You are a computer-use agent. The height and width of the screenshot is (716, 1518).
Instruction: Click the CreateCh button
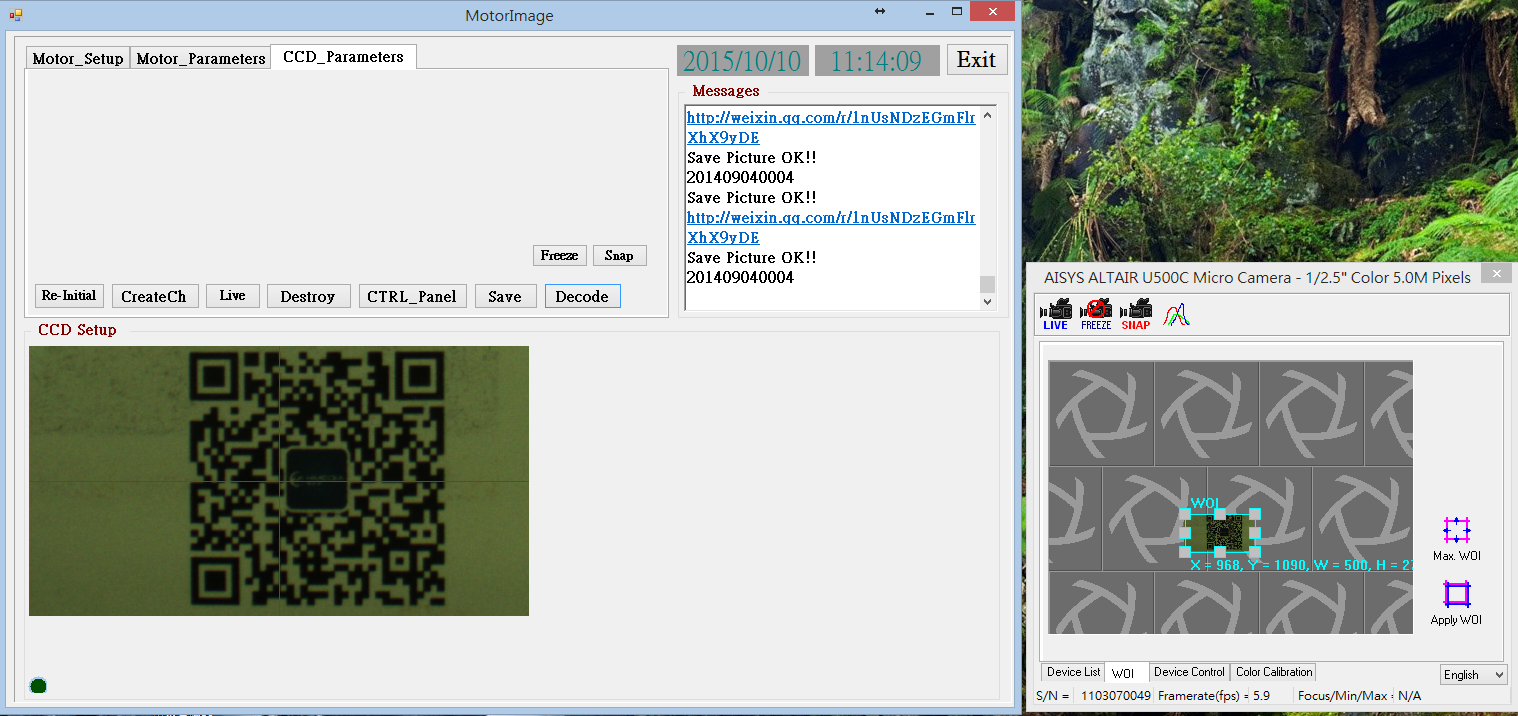point(154,296)
